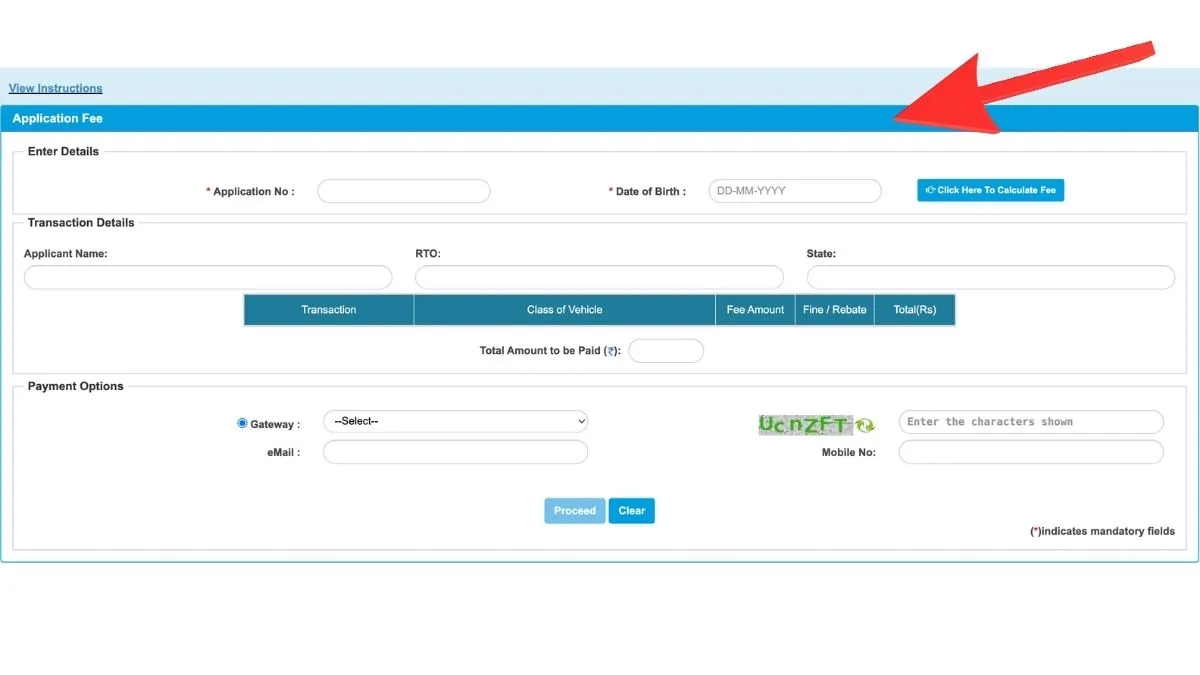The width and height of the screenshot is (1200, 675).
Task: Click the Total(Rs) column header
Action: coord(915,310)
